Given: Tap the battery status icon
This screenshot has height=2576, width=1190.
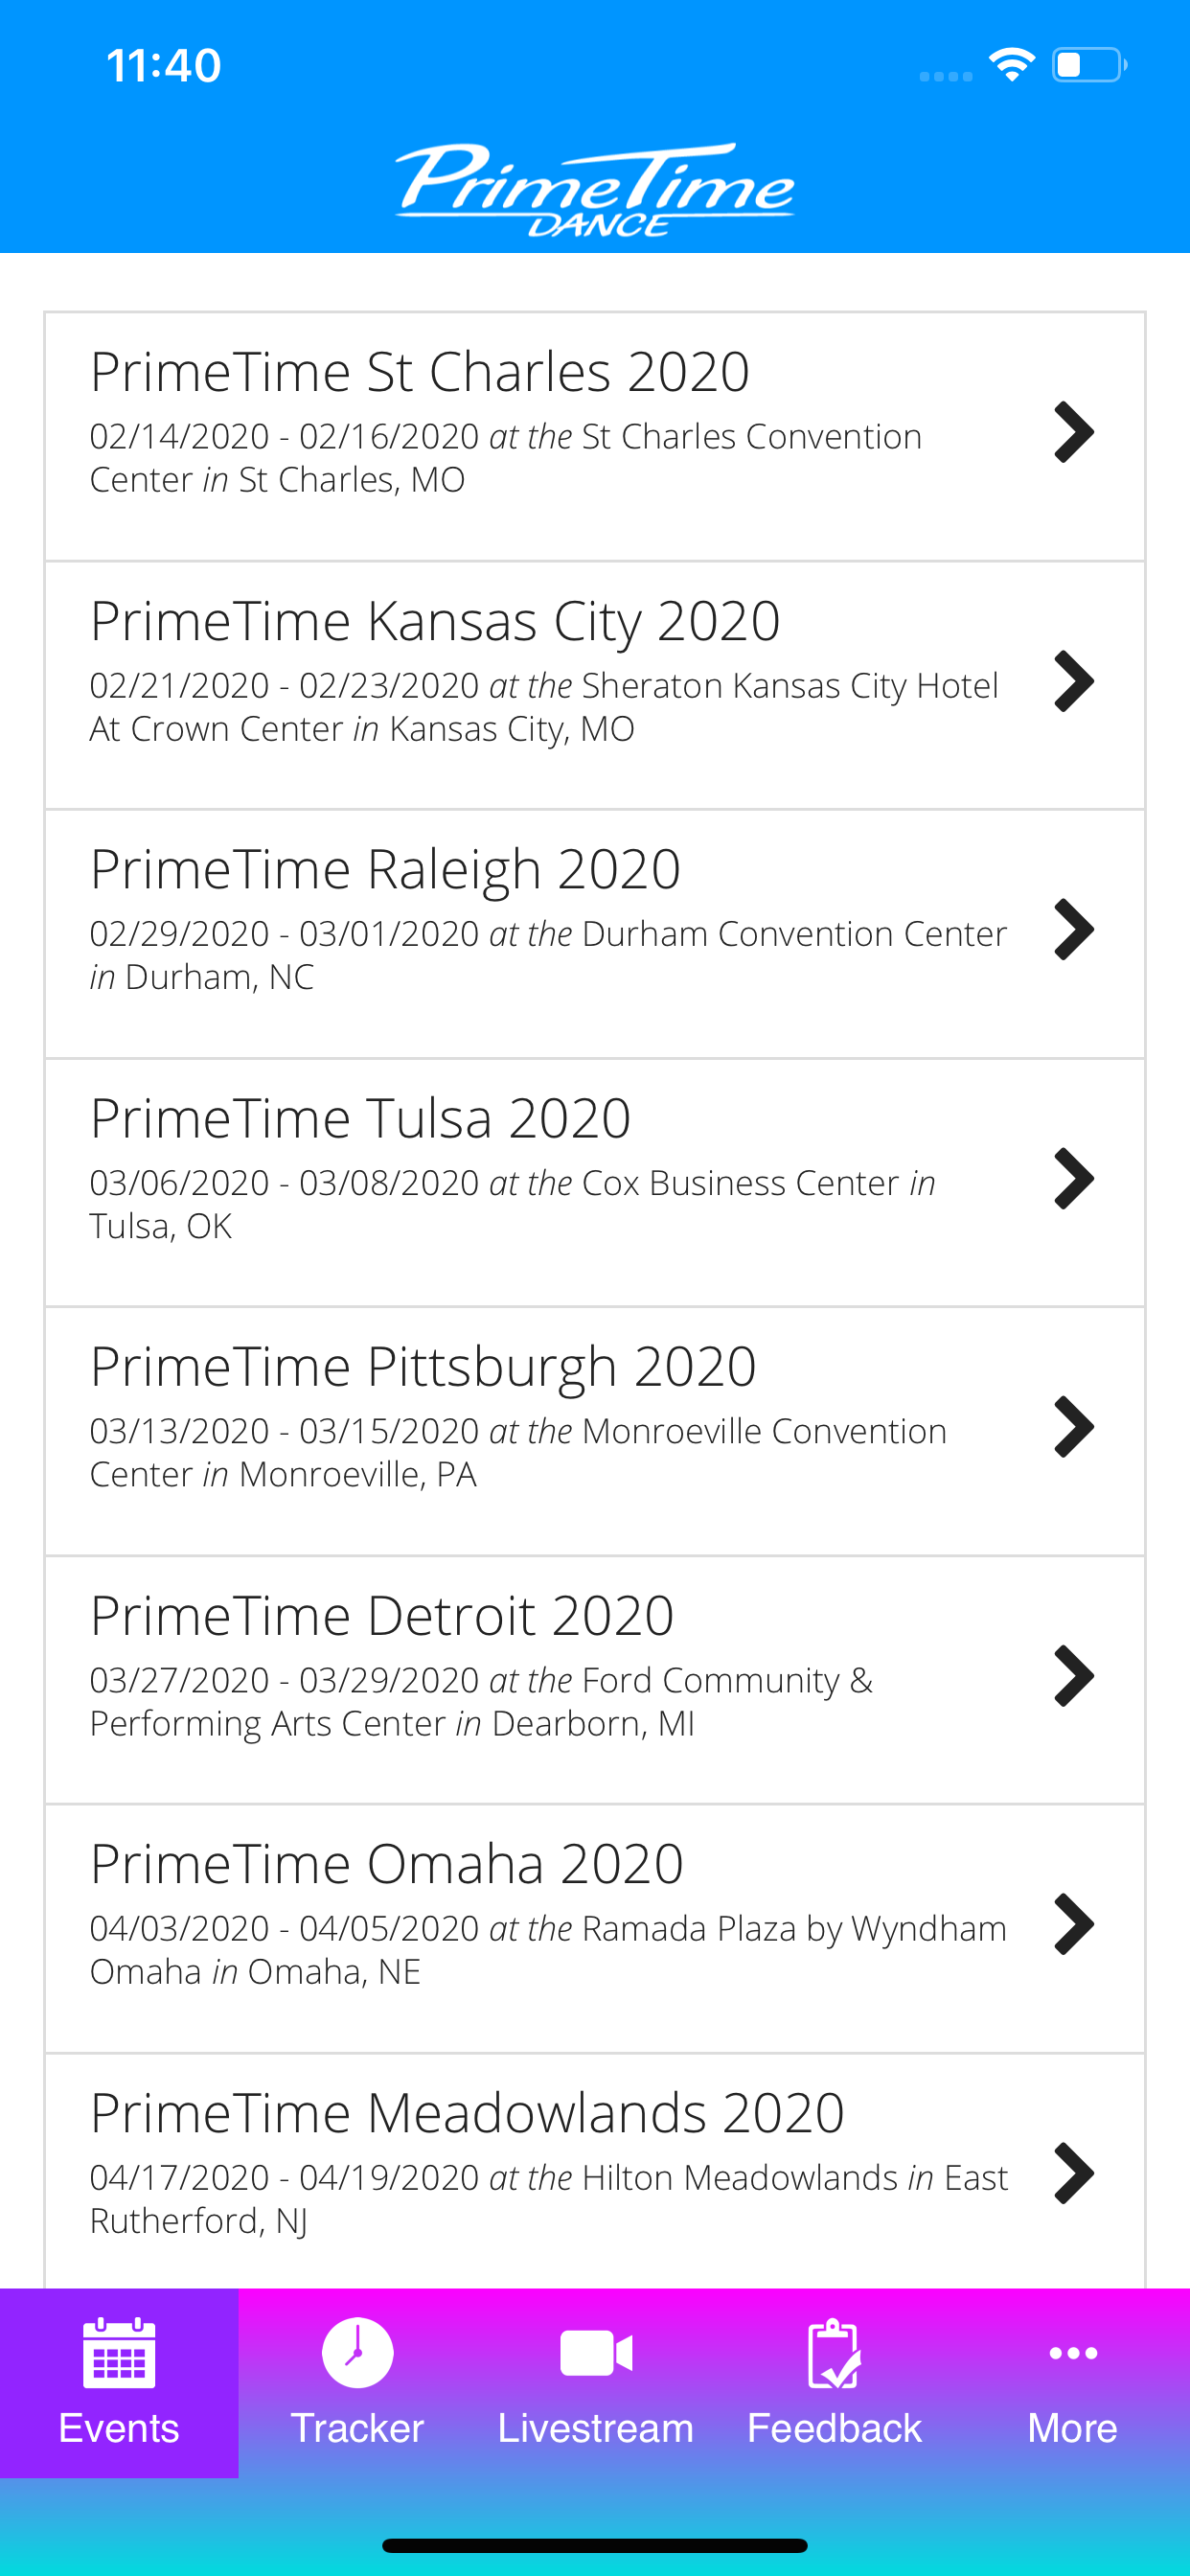Looking at the screenshot, I should (x=1089, y=65).
